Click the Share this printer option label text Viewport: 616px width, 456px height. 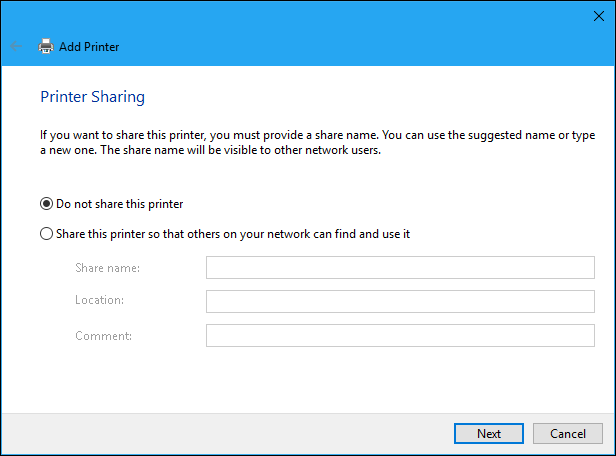233,234
